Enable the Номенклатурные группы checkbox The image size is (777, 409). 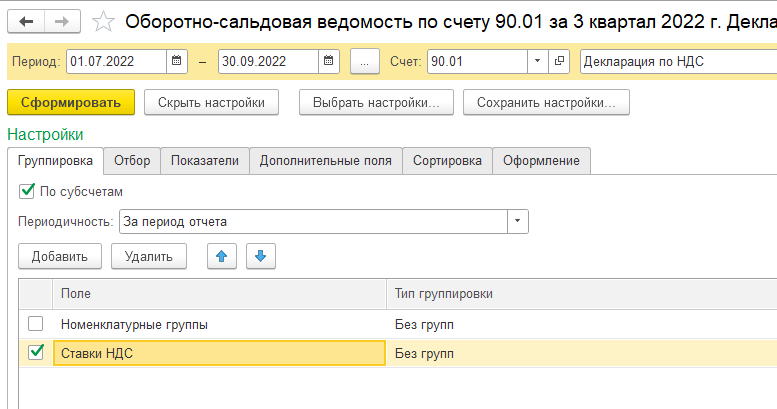pyautogui.click(x=36, y=324)
